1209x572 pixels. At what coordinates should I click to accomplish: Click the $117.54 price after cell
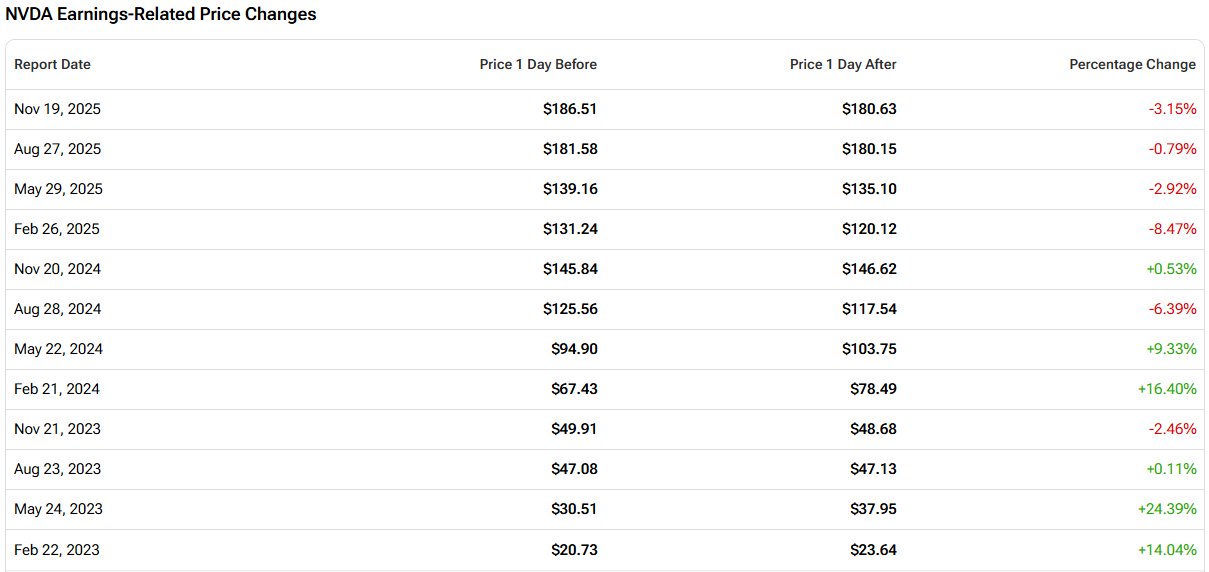pos(869,309)
